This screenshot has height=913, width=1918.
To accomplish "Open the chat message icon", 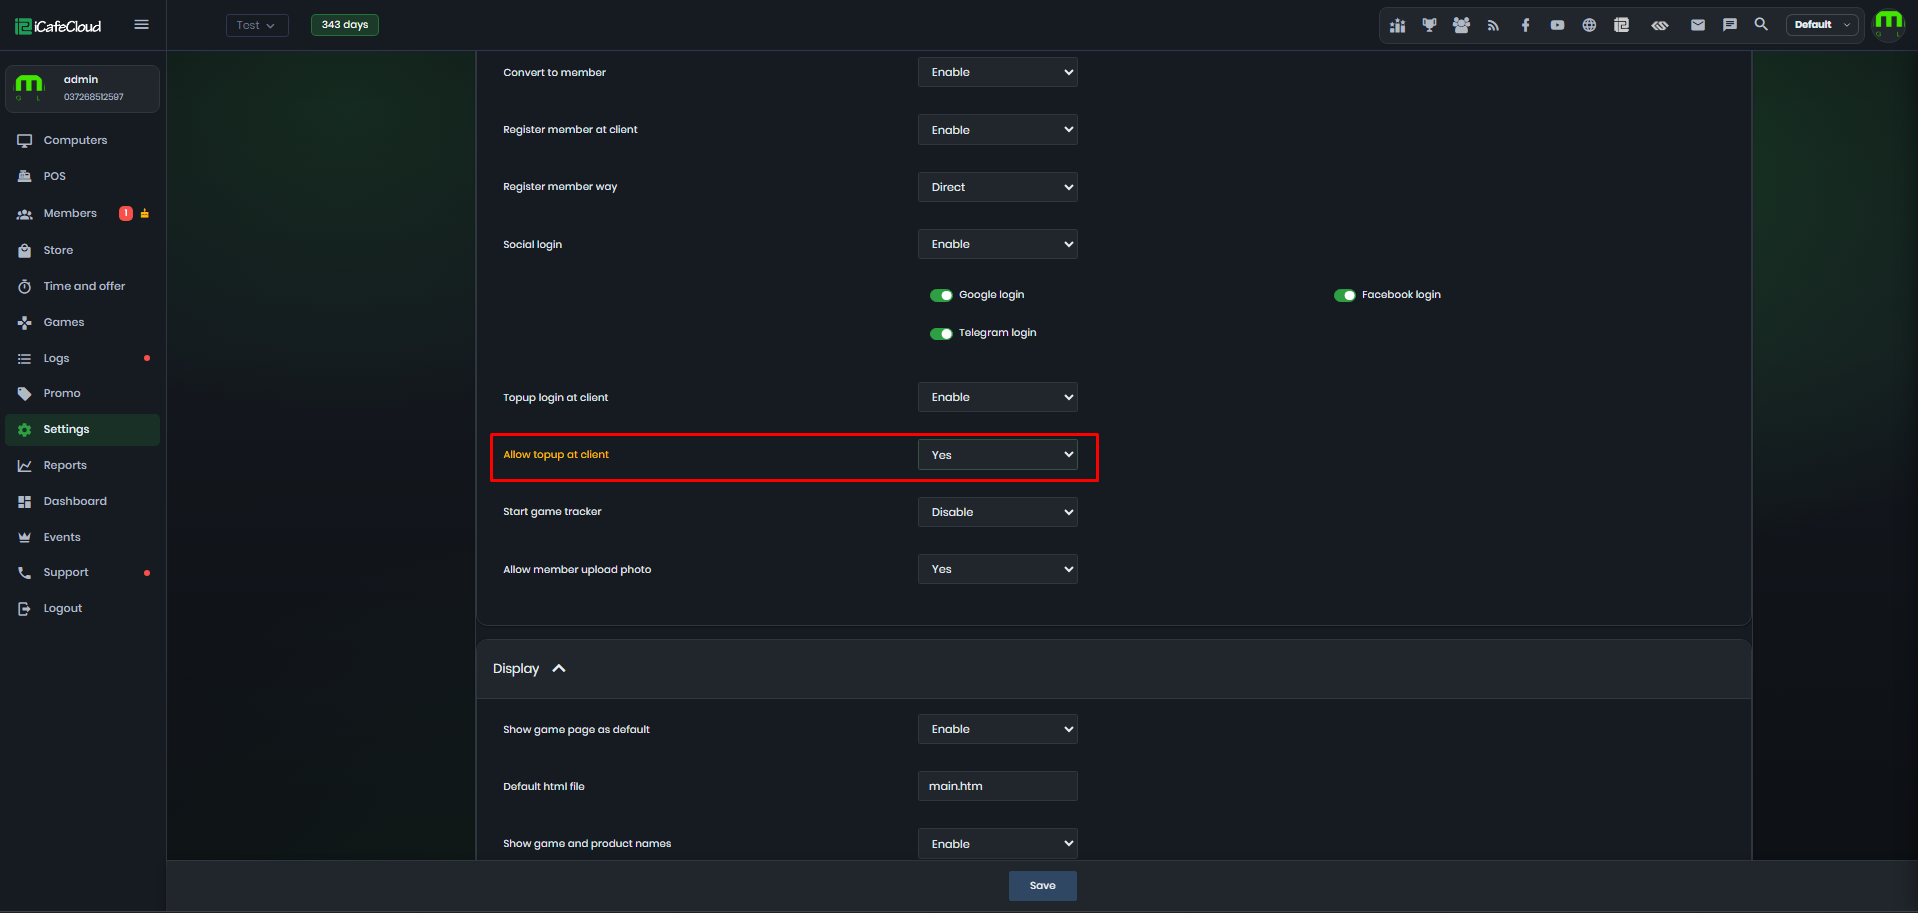I will click(x=1730, y=25).
